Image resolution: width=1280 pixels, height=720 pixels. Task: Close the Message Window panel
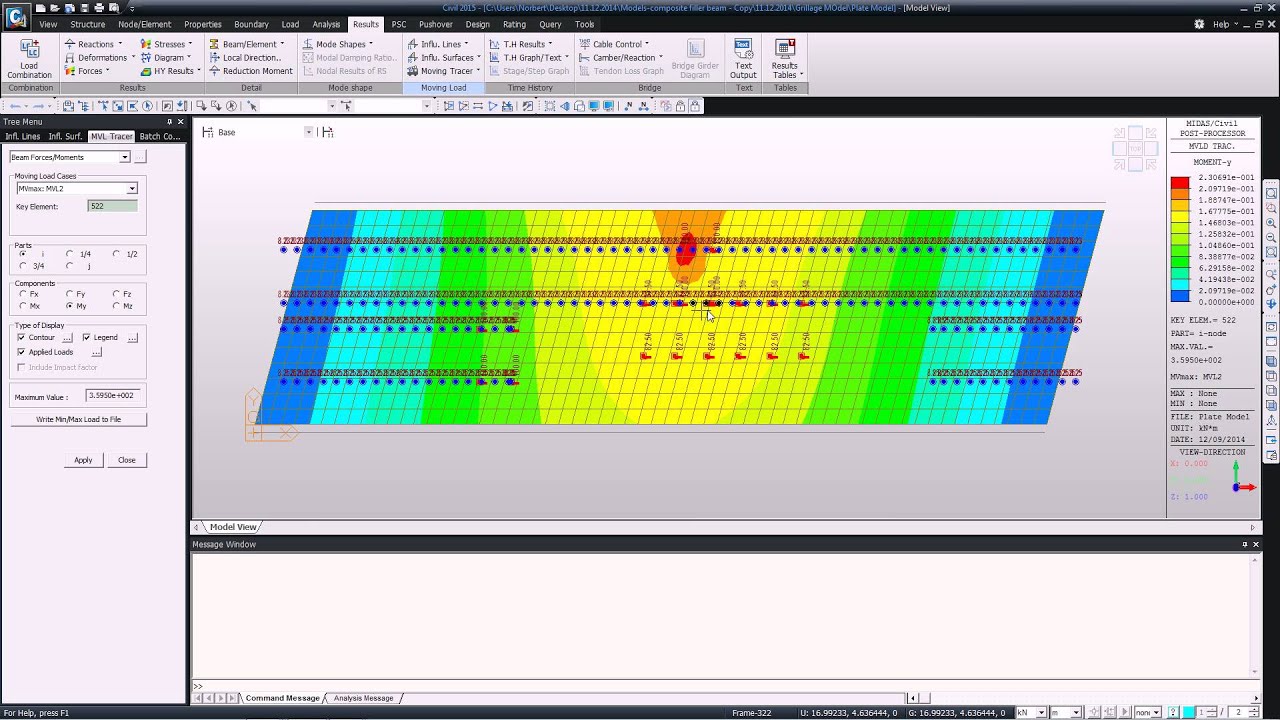pos(1256,544)
